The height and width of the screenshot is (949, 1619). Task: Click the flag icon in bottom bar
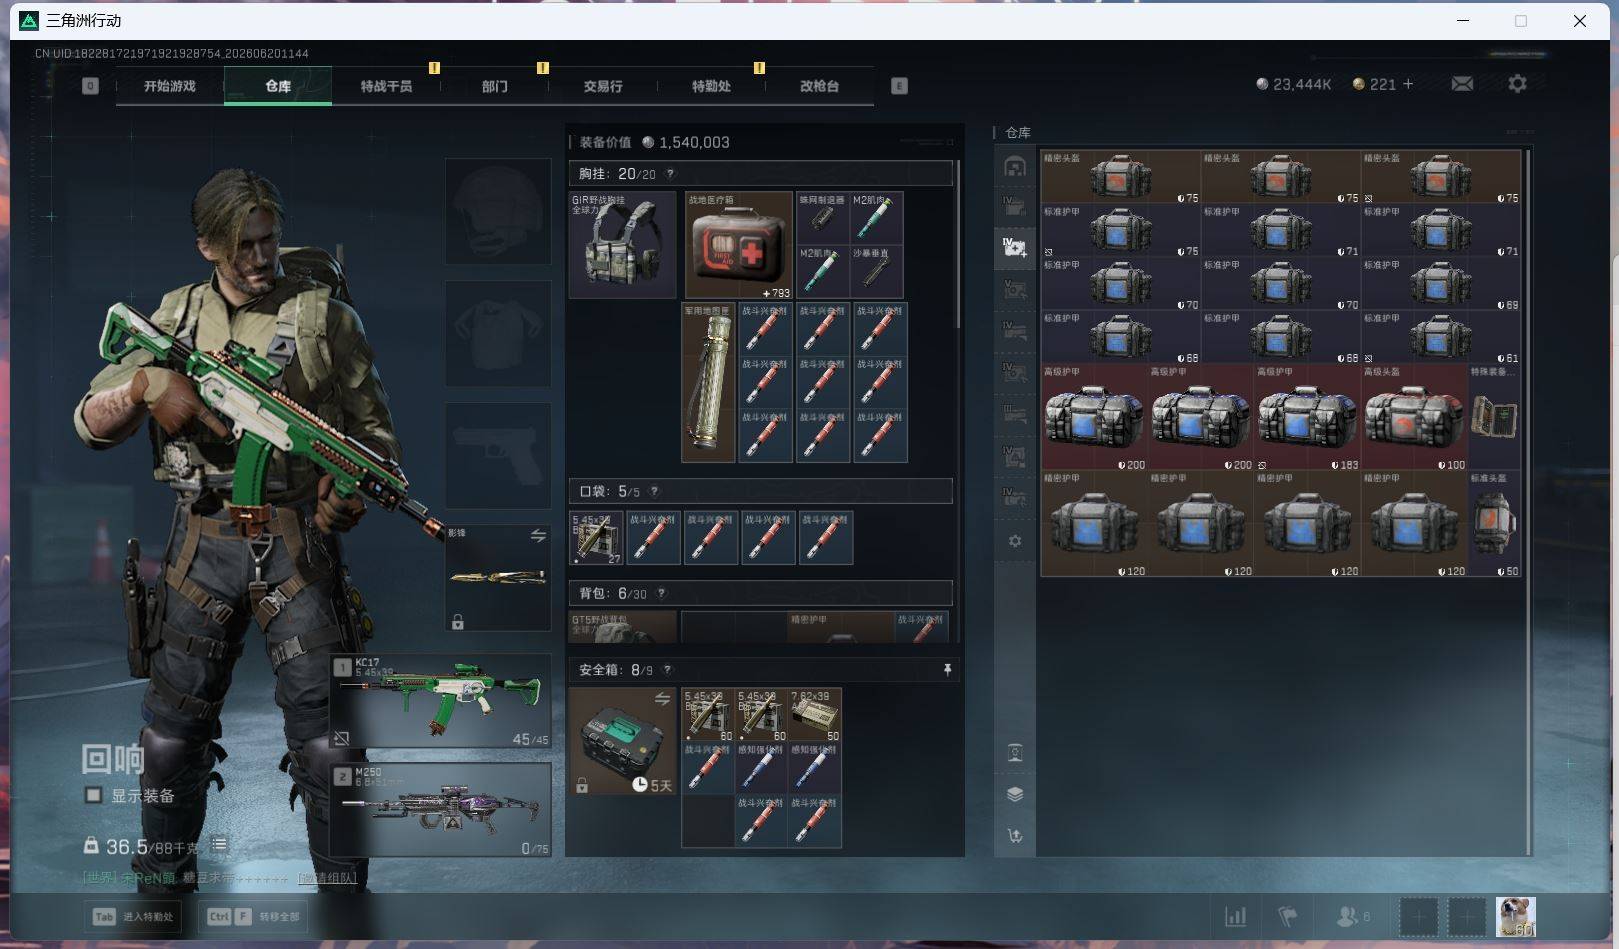click(x=1288, y=916)
